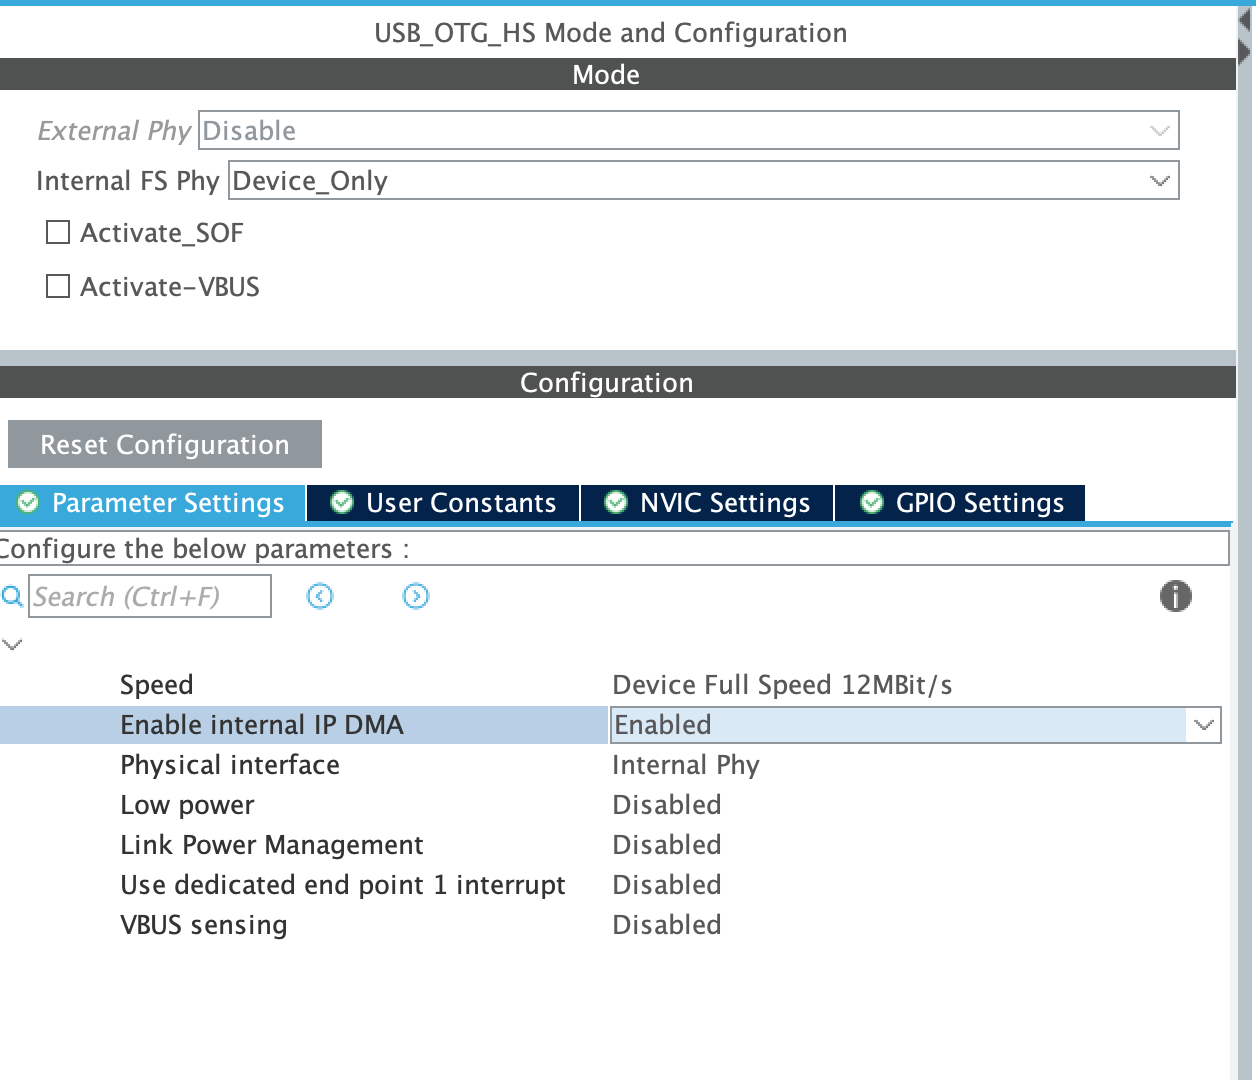Open the Internal FS Phy dropdown
Screen dimensions: 1256x1080
[1158, 180]
